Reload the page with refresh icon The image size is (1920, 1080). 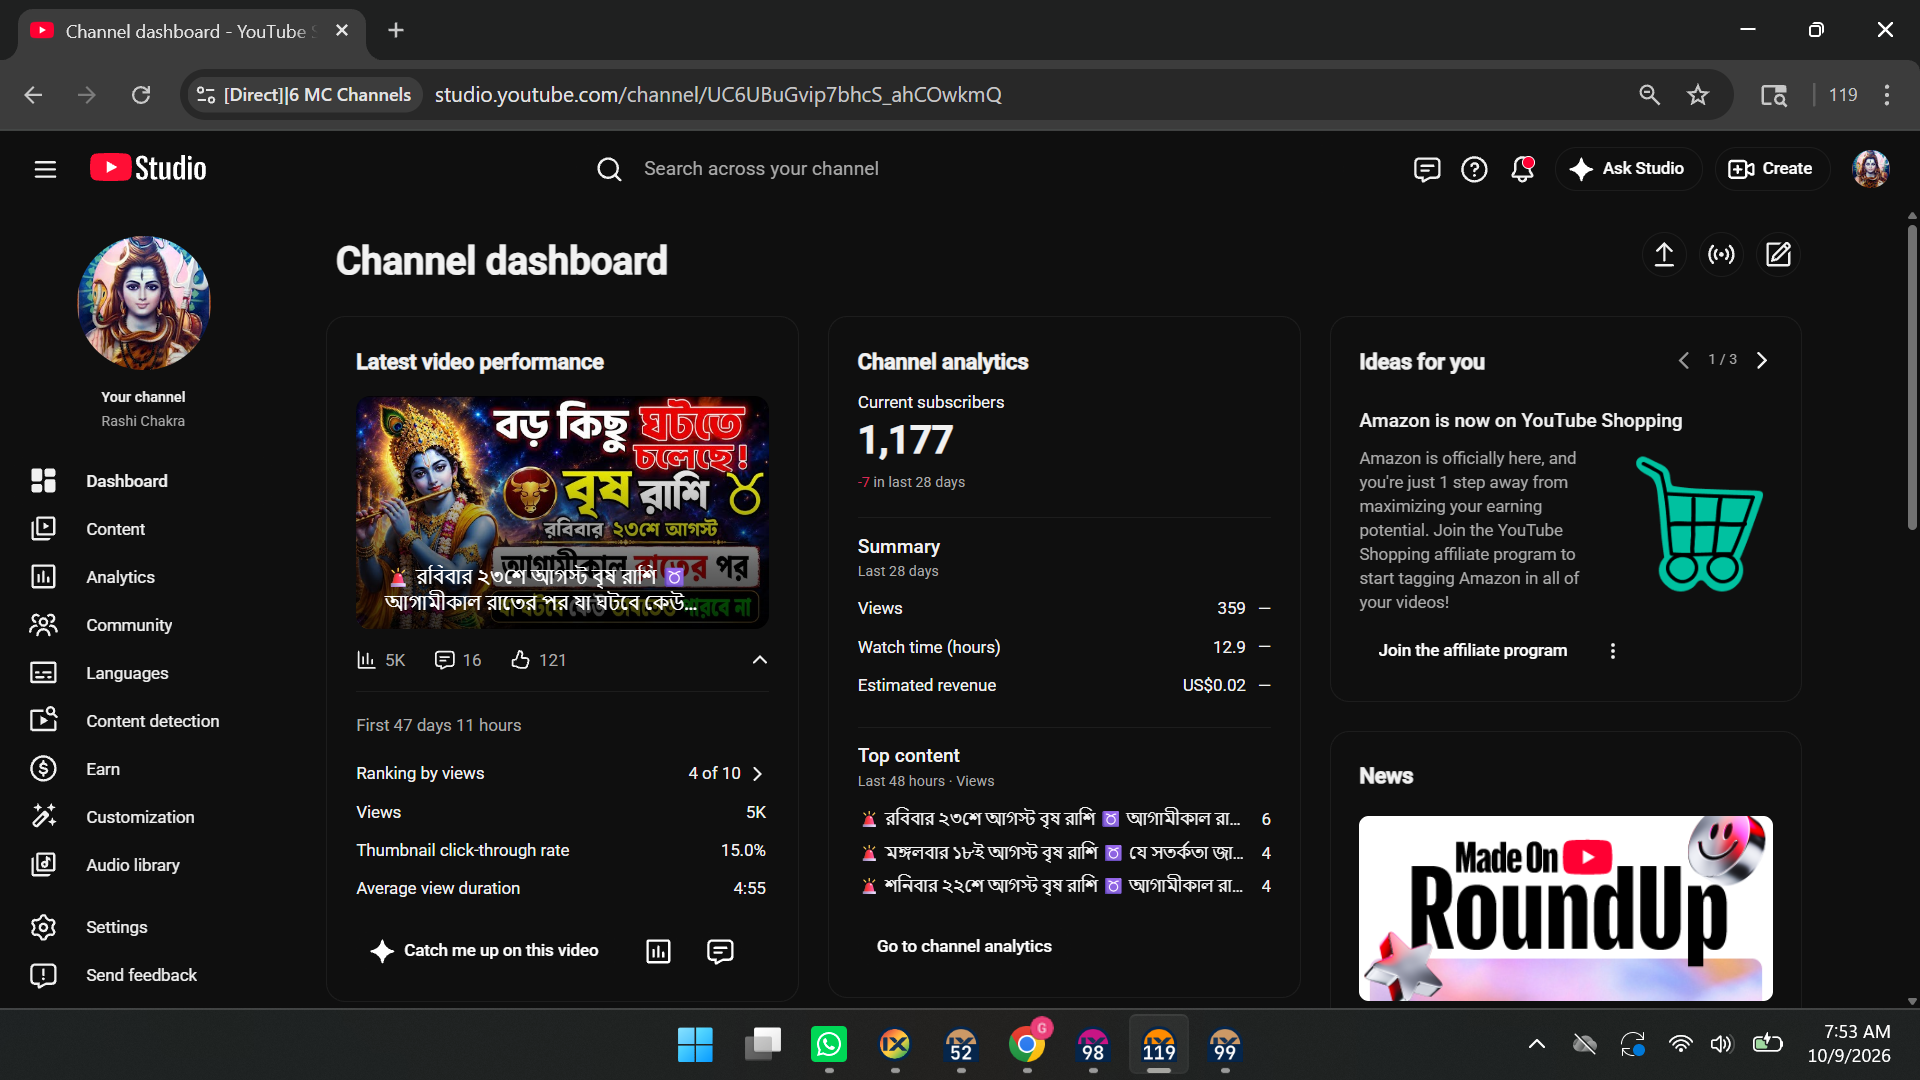141,95
